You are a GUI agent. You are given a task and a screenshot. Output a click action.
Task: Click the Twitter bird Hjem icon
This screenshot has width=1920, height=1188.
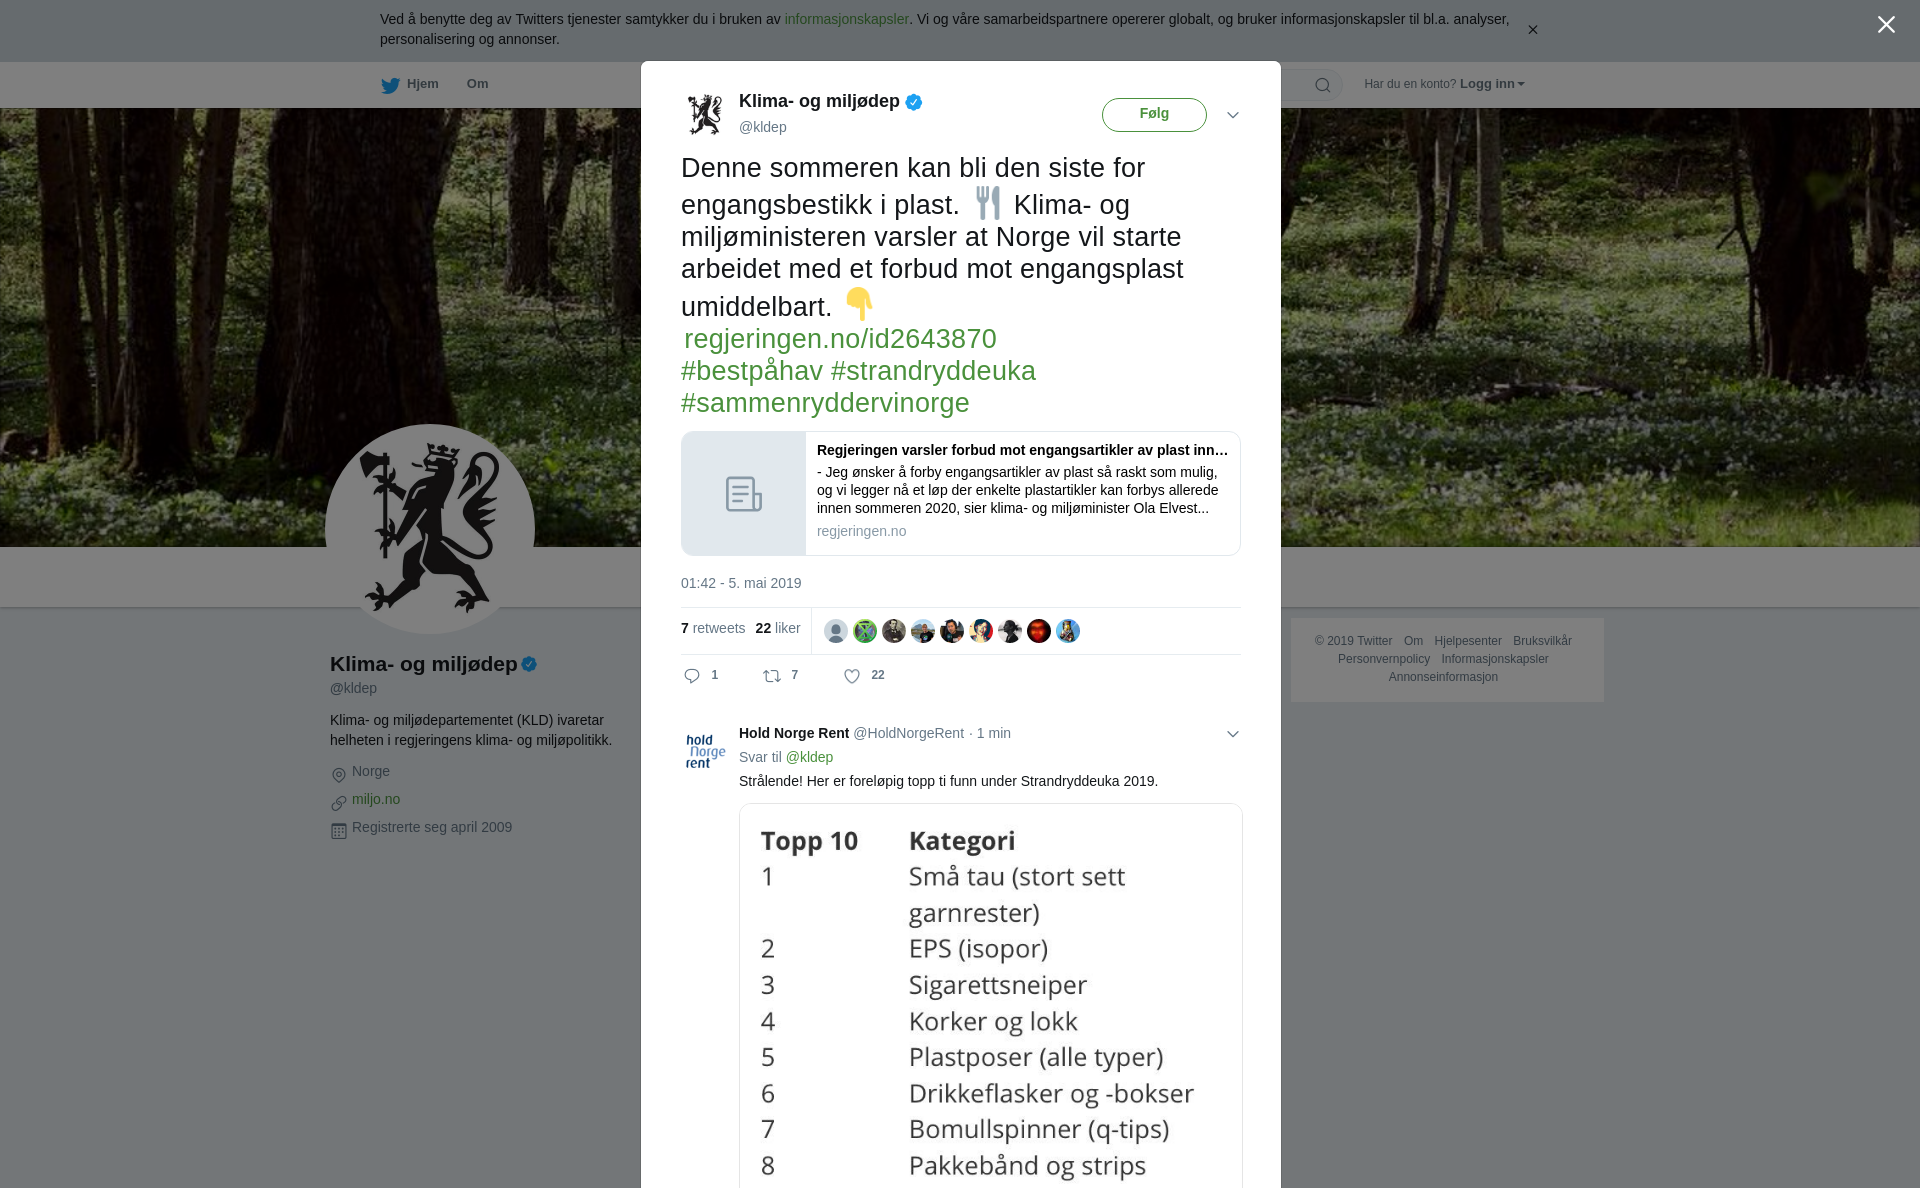(x=390, y=85)
